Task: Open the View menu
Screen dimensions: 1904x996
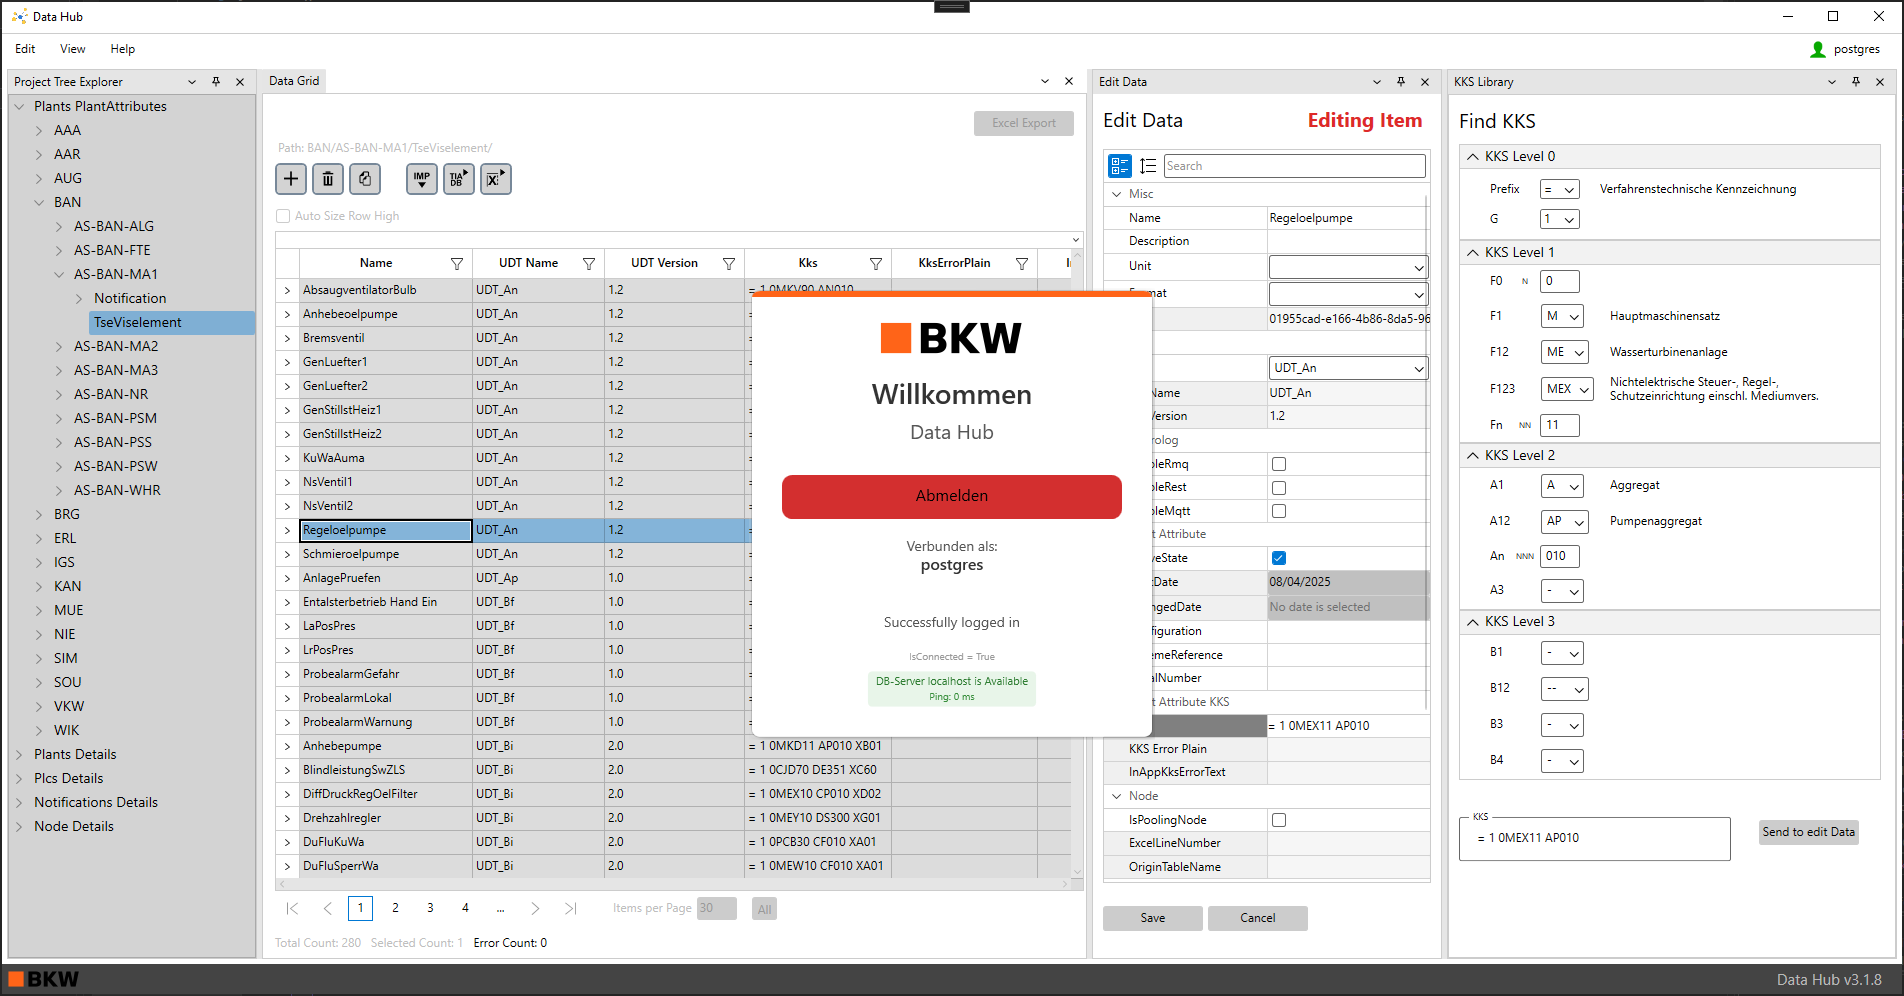Action: point(72,49)
